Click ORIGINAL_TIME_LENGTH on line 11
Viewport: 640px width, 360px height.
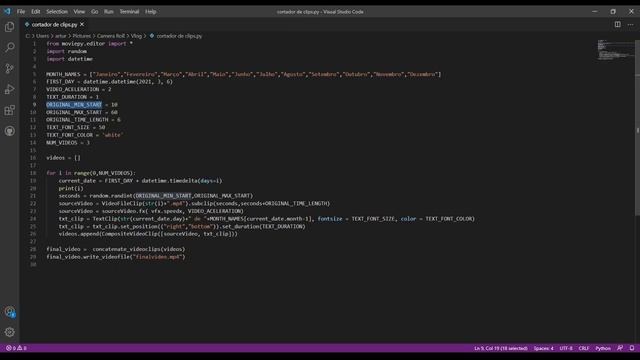[x=77, y=120]
